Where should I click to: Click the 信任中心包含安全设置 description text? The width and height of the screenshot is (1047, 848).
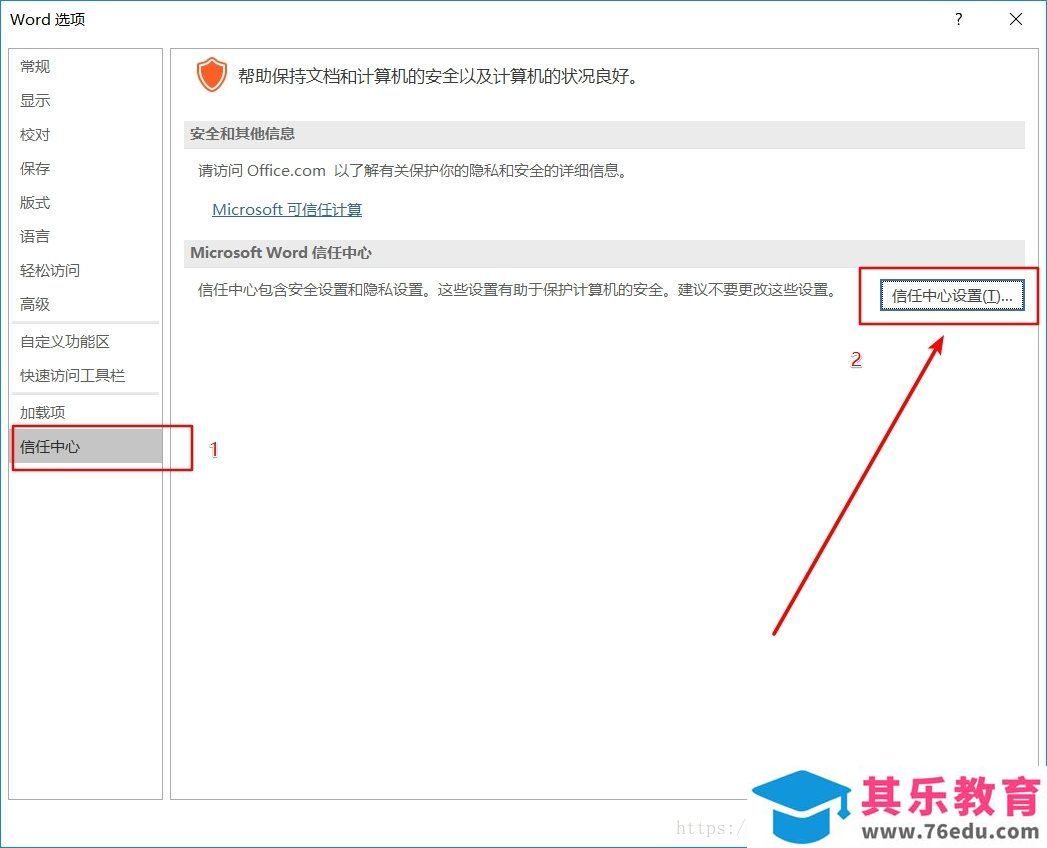517,290
